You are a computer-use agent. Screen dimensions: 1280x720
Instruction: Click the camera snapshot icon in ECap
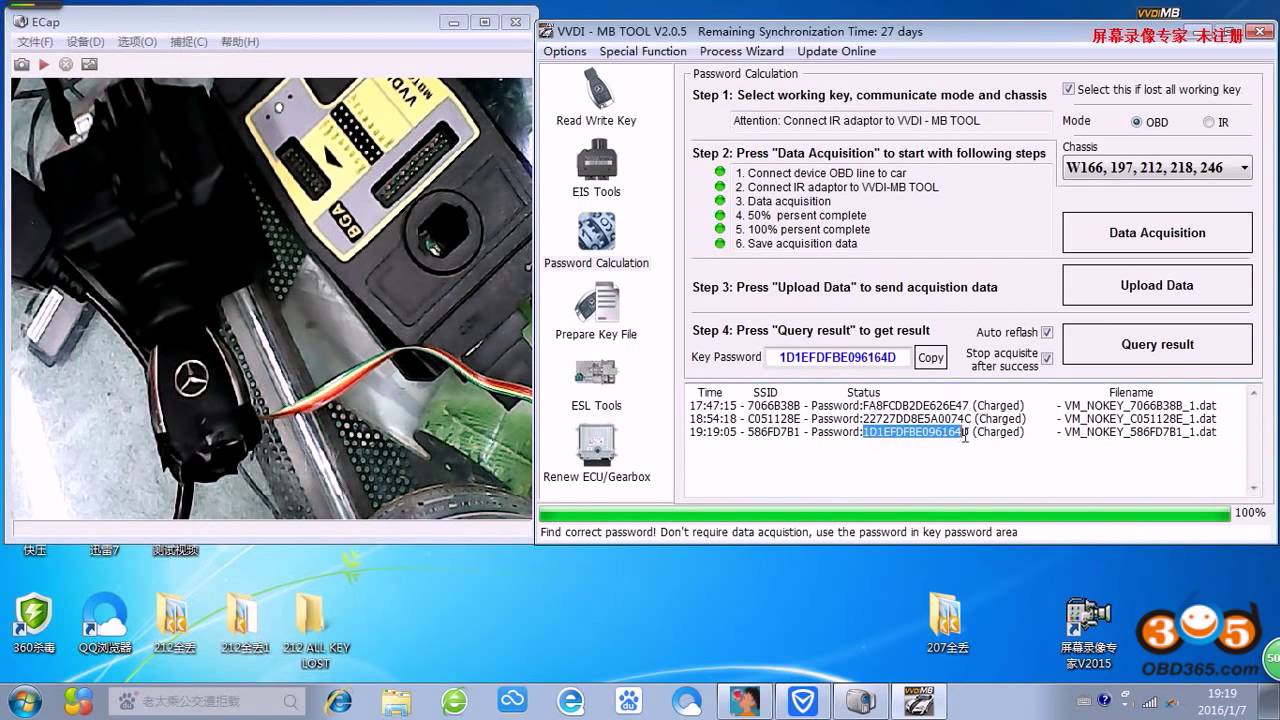pos(21,64)
